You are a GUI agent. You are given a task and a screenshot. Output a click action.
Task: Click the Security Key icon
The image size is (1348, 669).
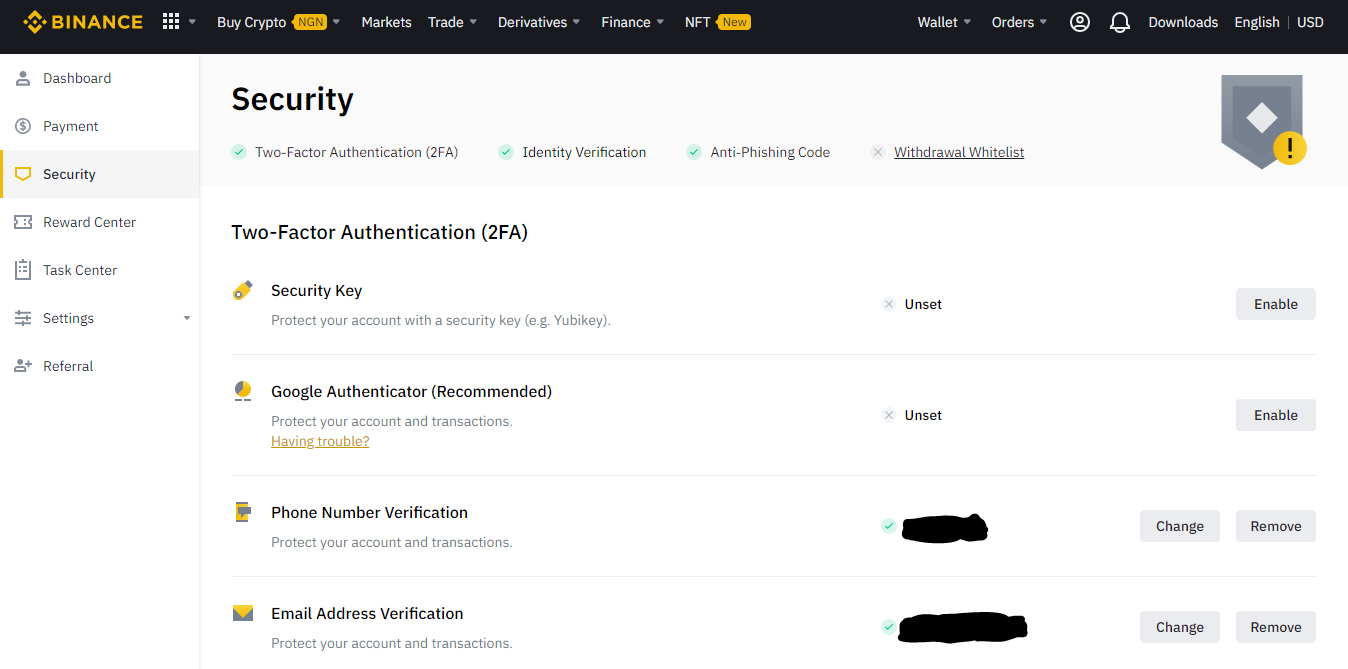pyautogui.click(x=242, y=291)
